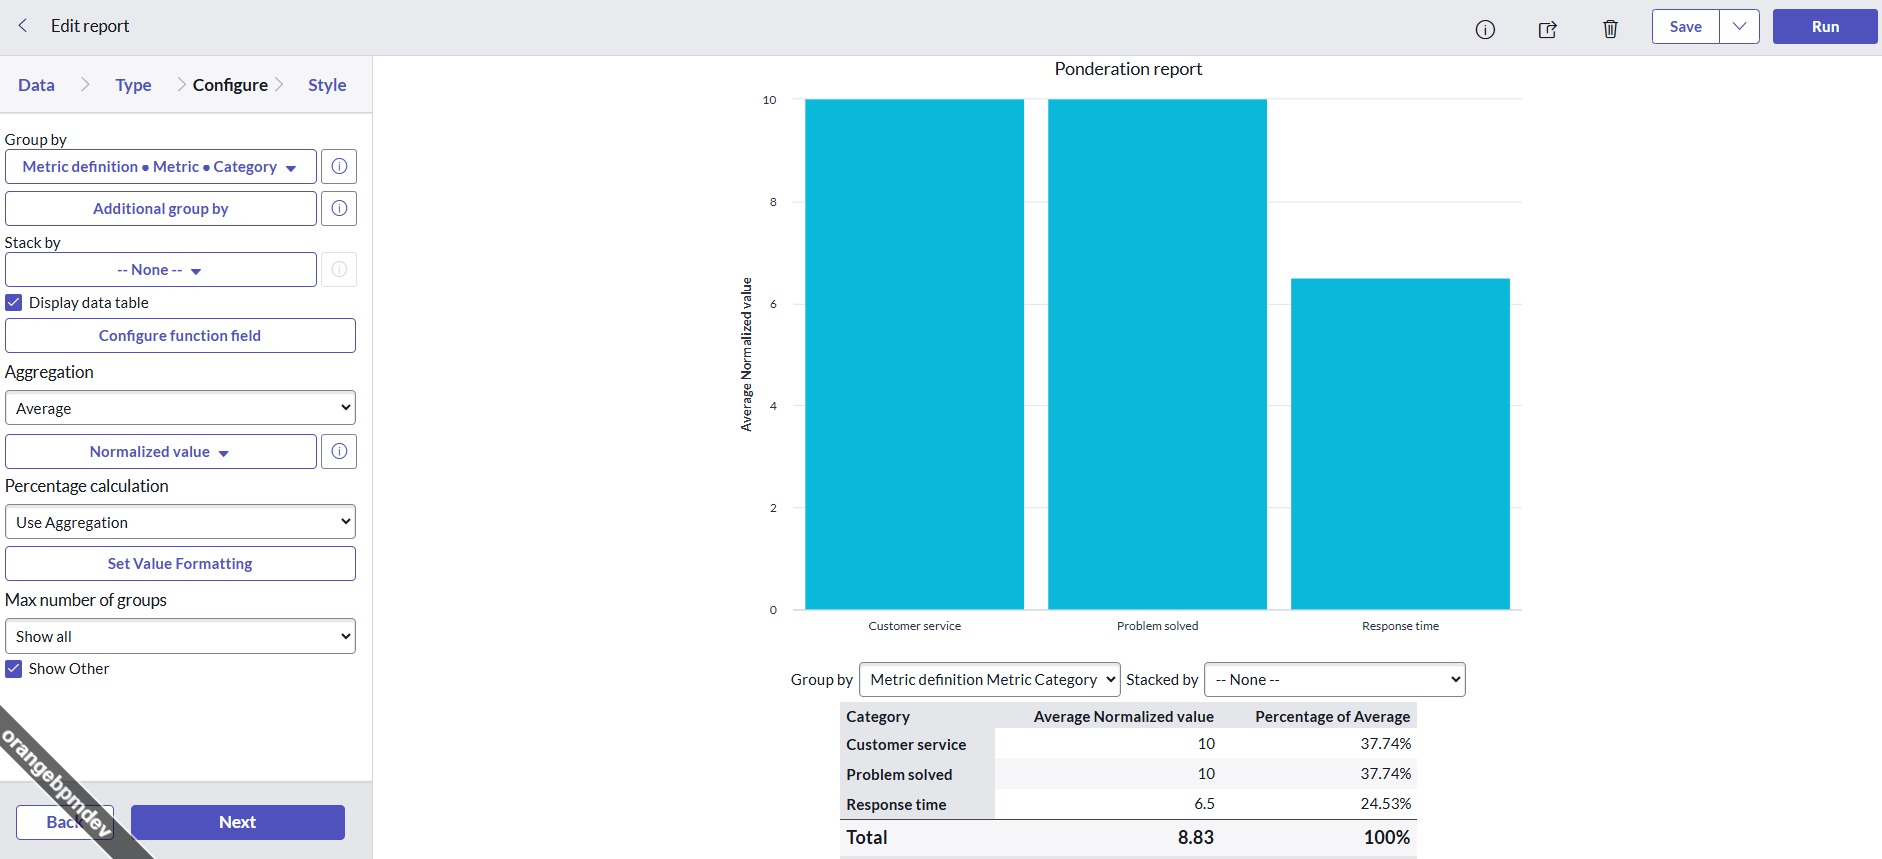Click the Save button
Viewport: 1882px width, 859px height.
click(x=1686, y=27)
